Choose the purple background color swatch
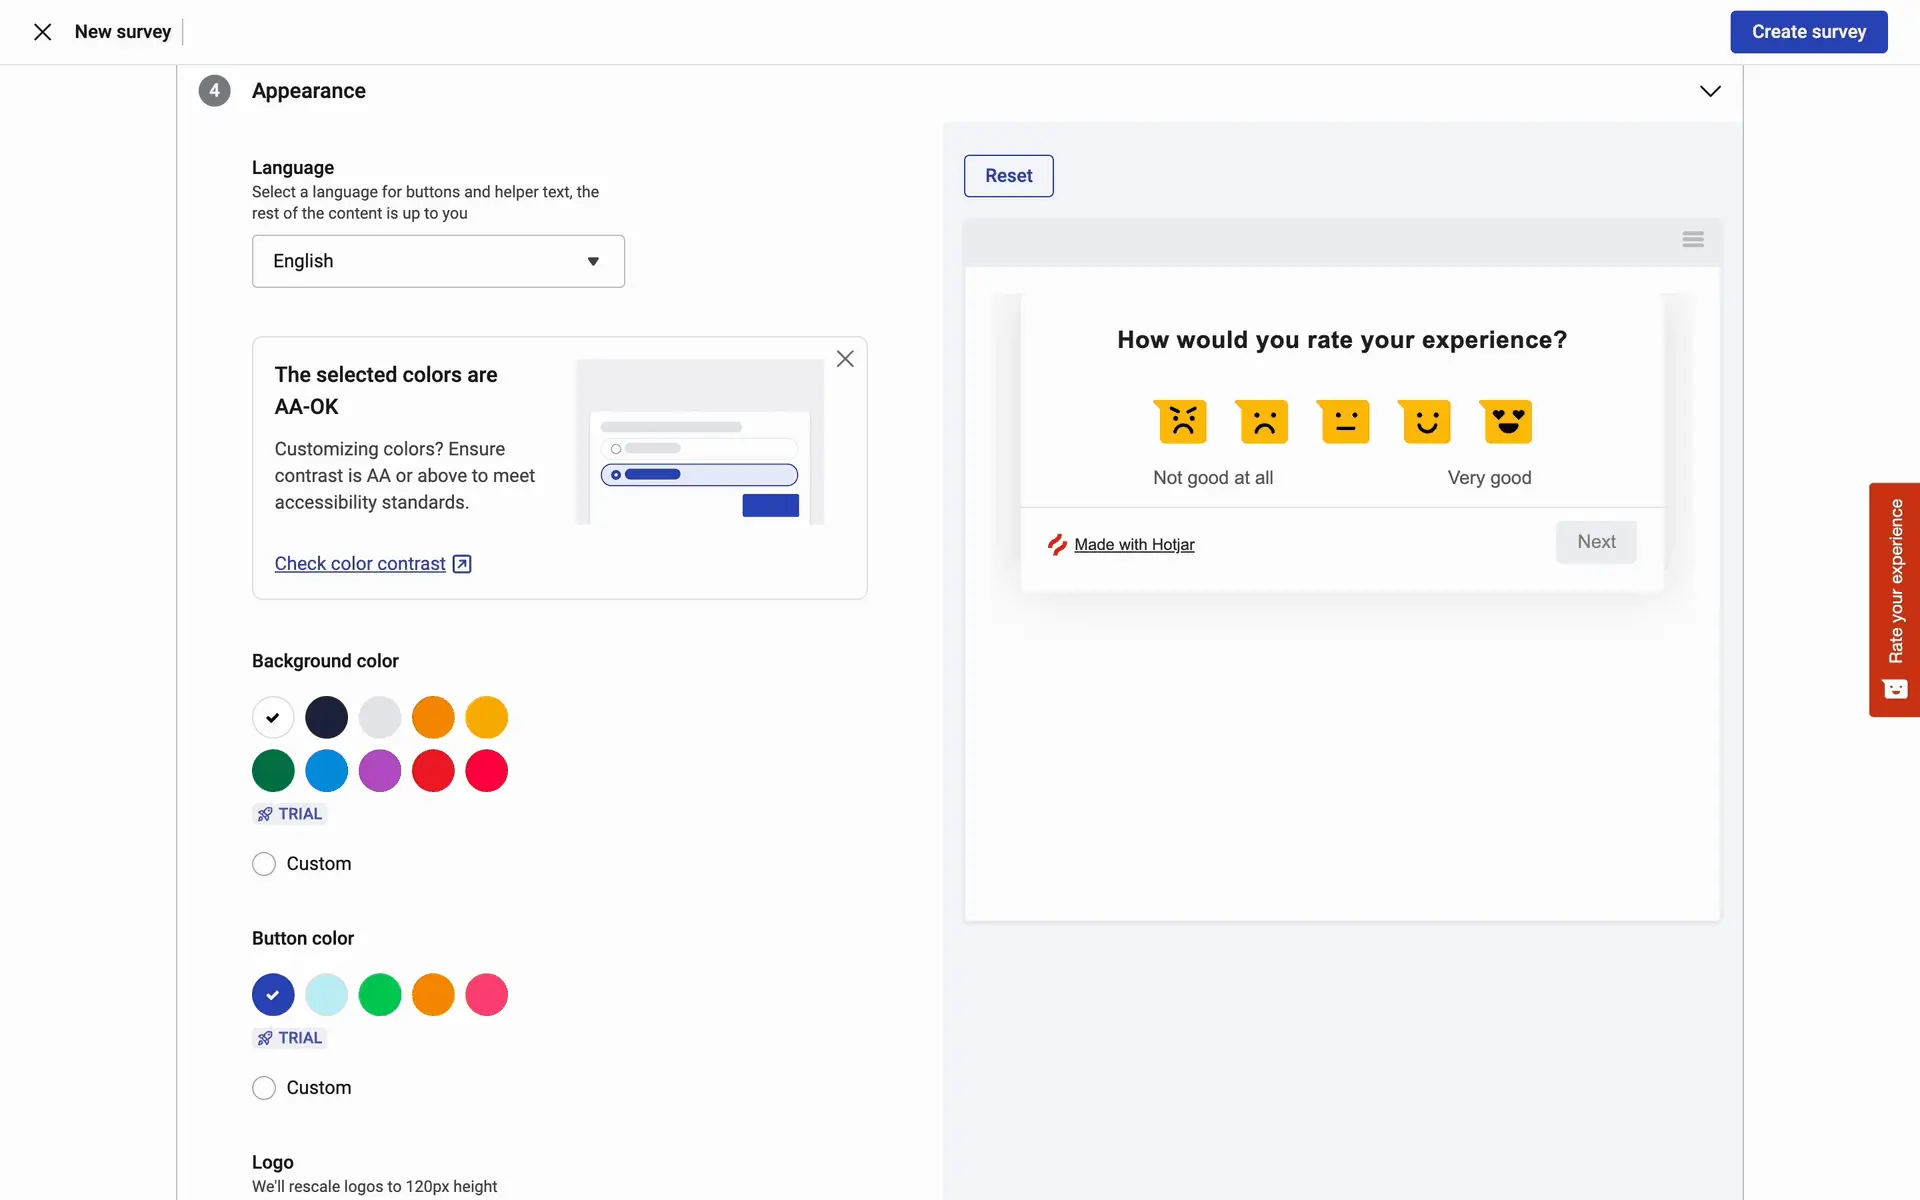The height and width of the screenshot is (1200, 1920). point(380,771)
